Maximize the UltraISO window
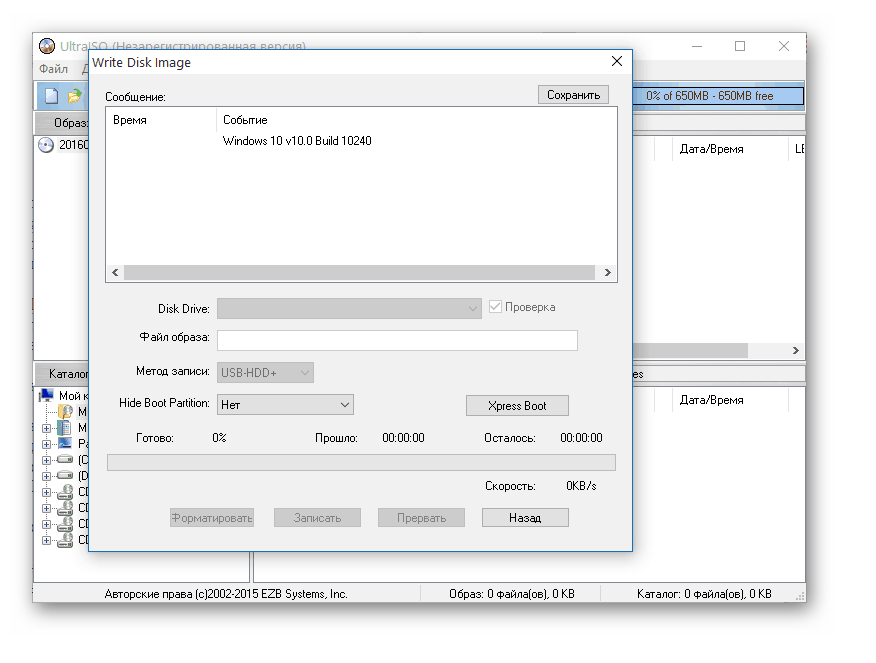Screen dimensions: 876x663 pyautogui.click(x=740, y=46)
